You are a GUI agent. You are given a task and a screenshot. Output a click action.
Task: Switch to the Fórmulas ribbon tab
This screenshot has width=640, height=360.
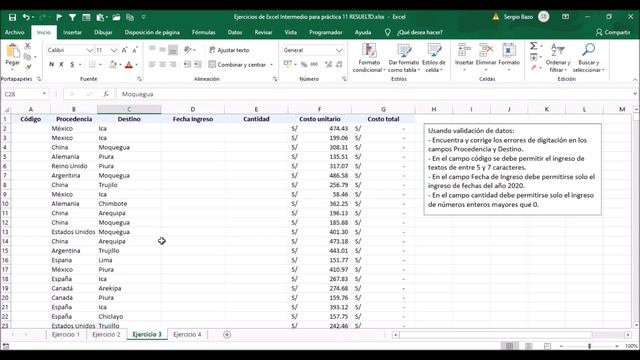pos(203,32)
